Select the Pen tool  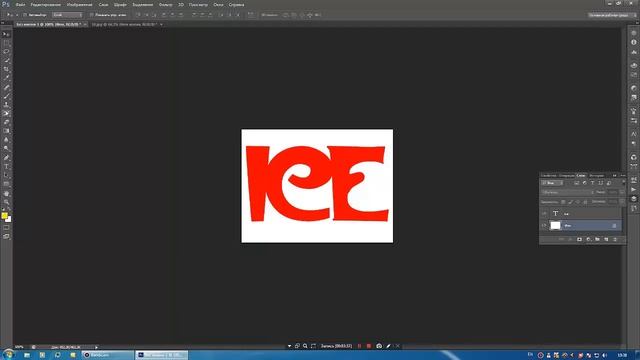click(6, 158)
